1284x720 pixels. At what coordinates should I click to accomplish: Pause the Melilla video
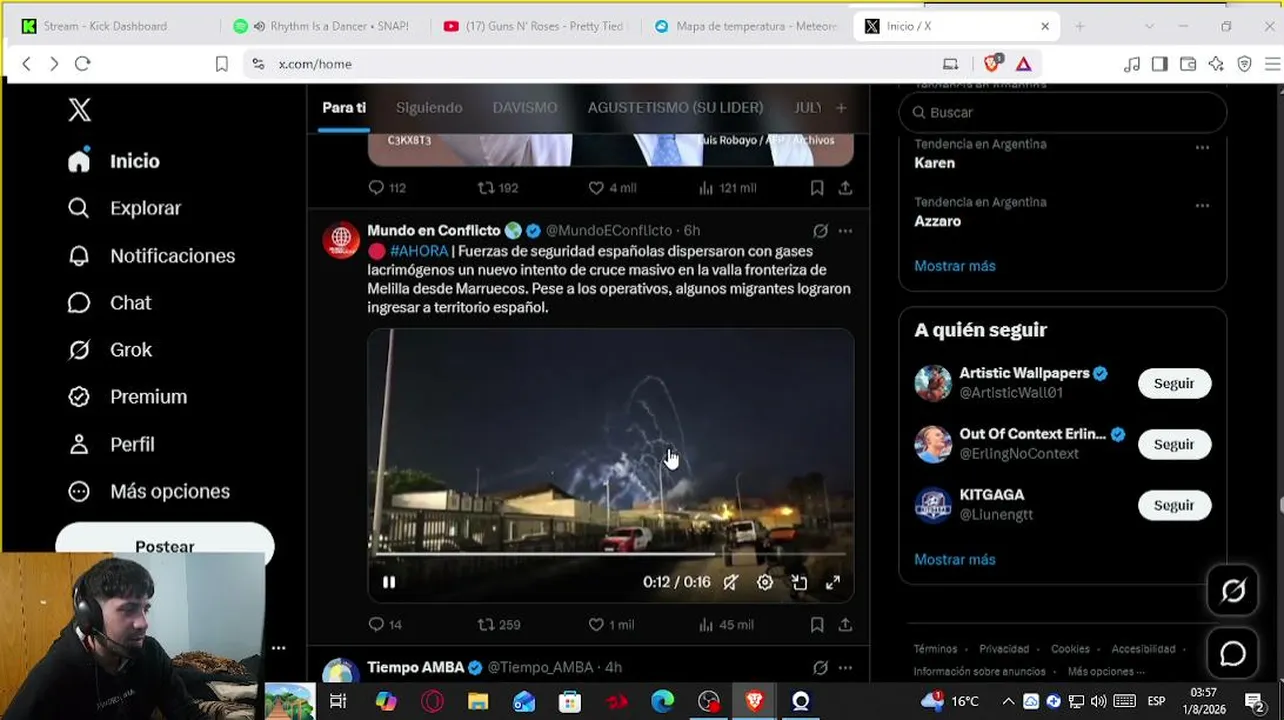(x=389, y=582)
